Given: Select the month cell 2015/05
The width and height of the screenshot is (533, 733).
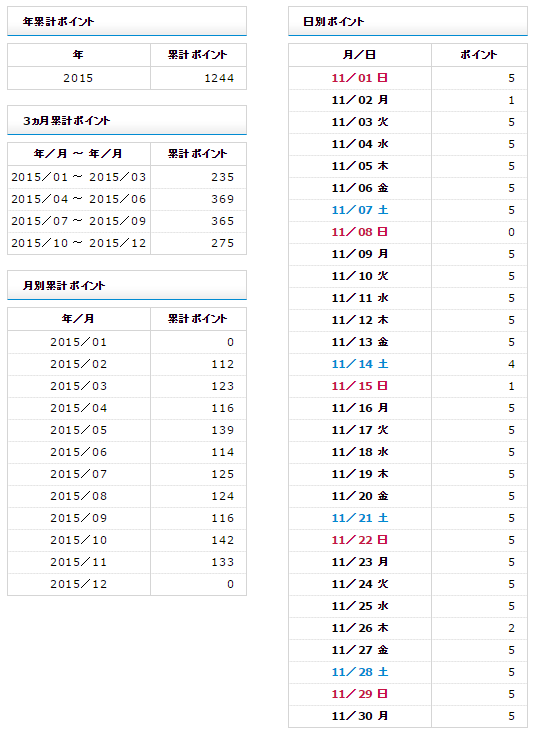Looking at the screenshot, I should click(x=79, y=430).
